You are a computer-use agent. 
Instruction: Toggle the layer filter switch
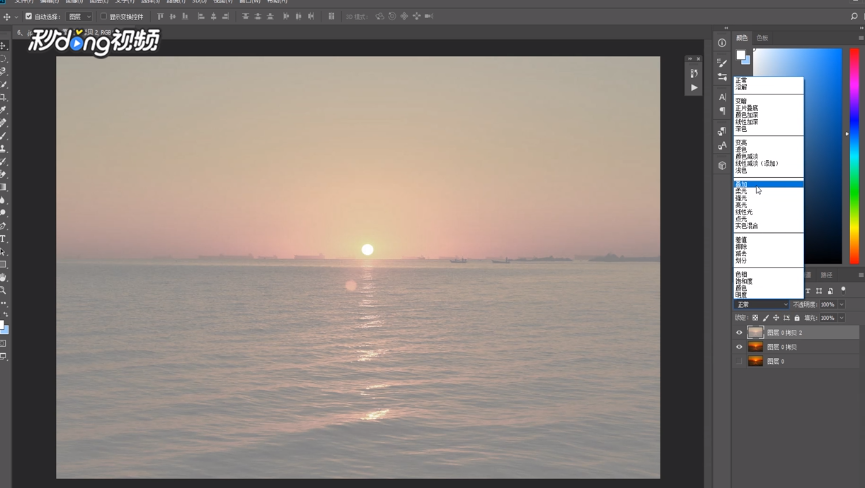tap(843, 290)
